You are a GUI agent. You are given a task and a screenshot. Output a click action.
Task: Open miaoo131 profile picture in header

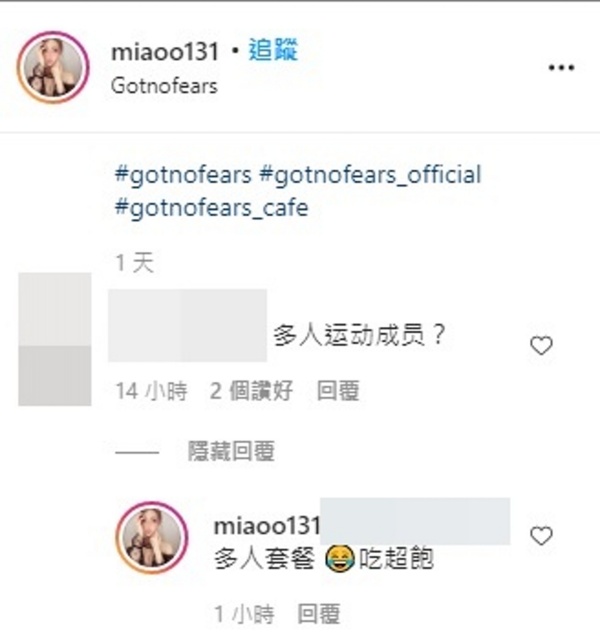click(53, 67)
